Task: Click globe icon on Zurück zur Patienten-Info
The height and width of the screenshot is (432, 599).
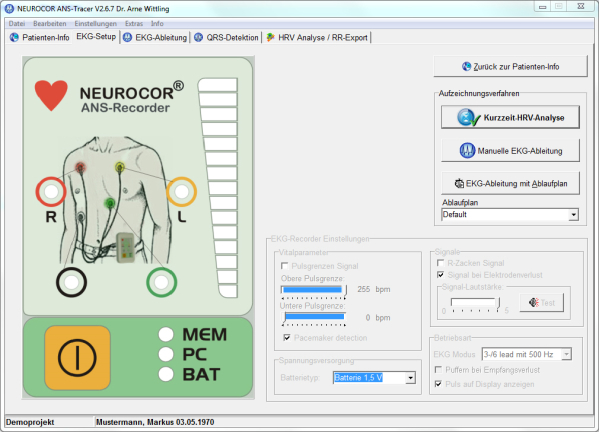Action: coord(466,66)
